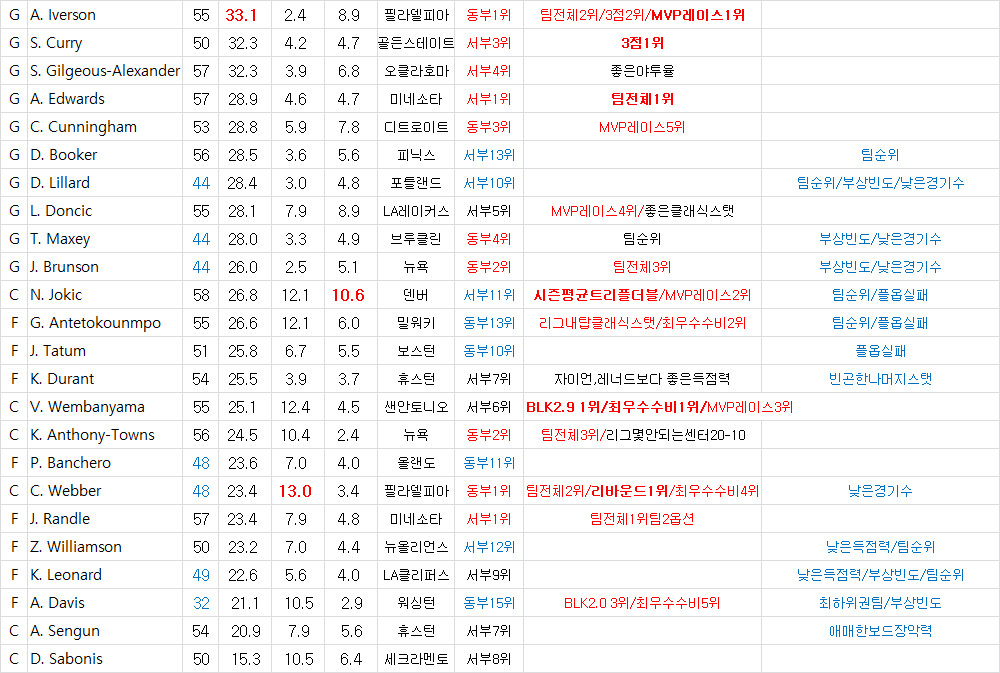Click the 플옵실패 note in Tatum's row
Viewport: 1000px width, 673px height.
click(880, 351)
